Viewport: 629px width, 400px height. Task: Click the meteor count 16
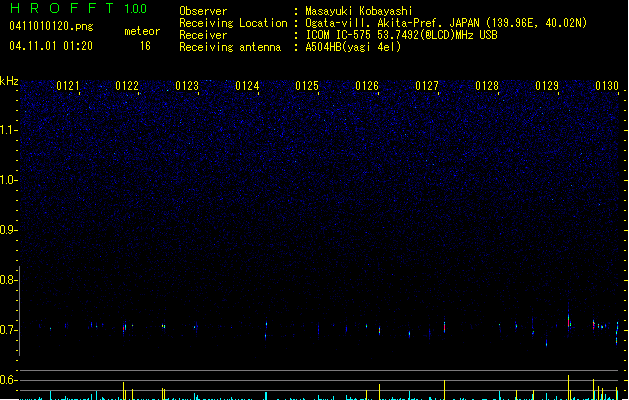pyautogui.click(x=145, y=46)
